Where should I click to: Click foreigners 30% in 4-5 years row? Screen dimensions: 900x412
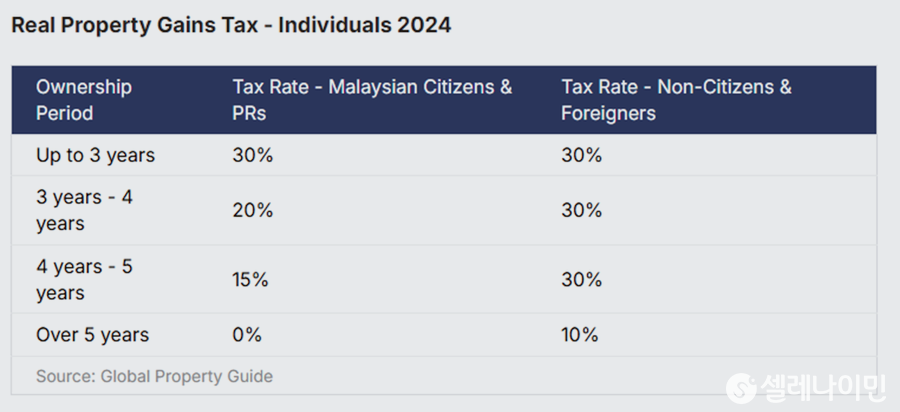[581, 280]
